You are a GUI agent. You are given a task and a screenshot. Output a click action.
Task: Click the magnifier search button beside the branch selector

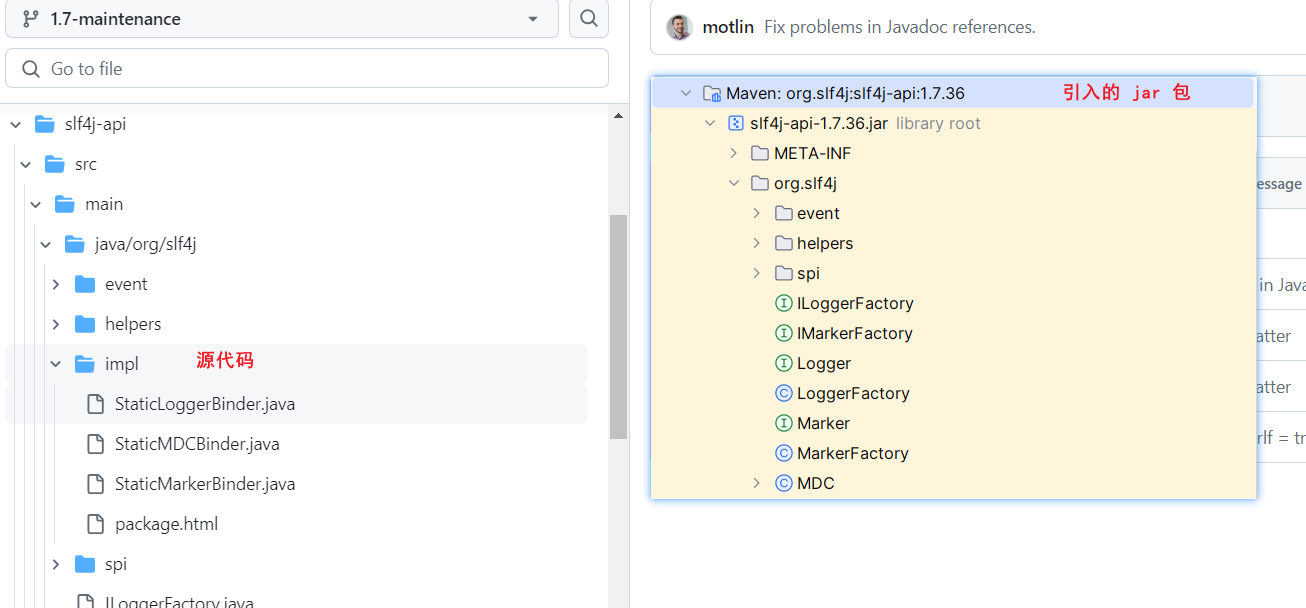coord(589,18)
